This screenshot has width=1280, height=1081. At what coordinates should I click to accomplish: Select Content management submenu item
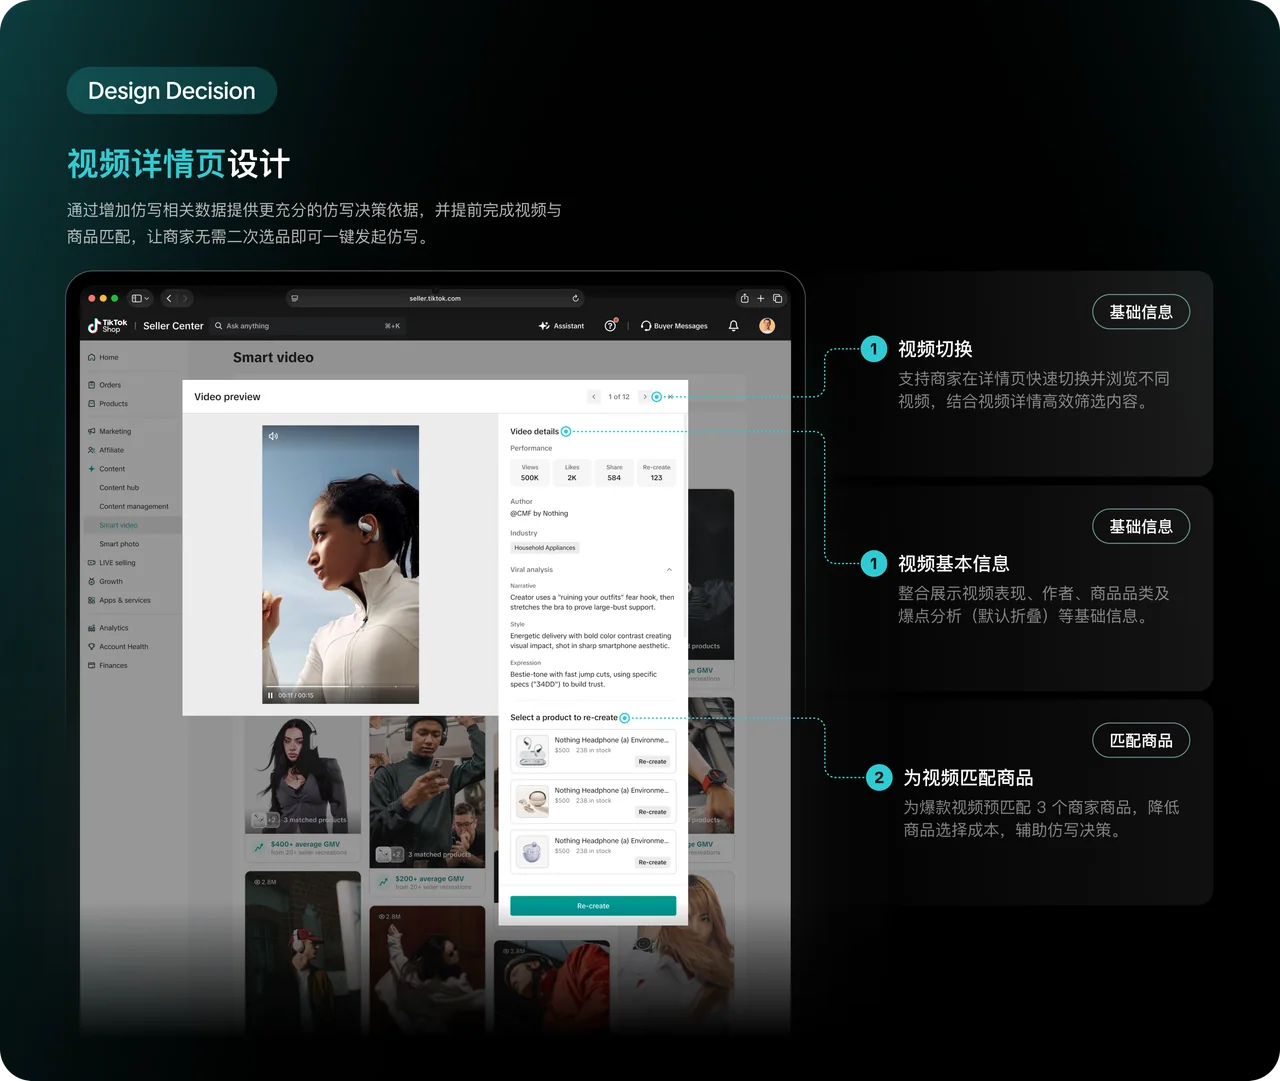[134, 507]
